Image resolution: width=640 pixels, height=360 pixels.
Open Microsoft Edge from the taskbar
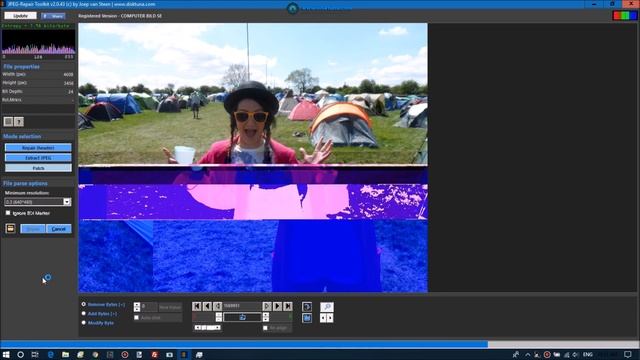(51, 354)
